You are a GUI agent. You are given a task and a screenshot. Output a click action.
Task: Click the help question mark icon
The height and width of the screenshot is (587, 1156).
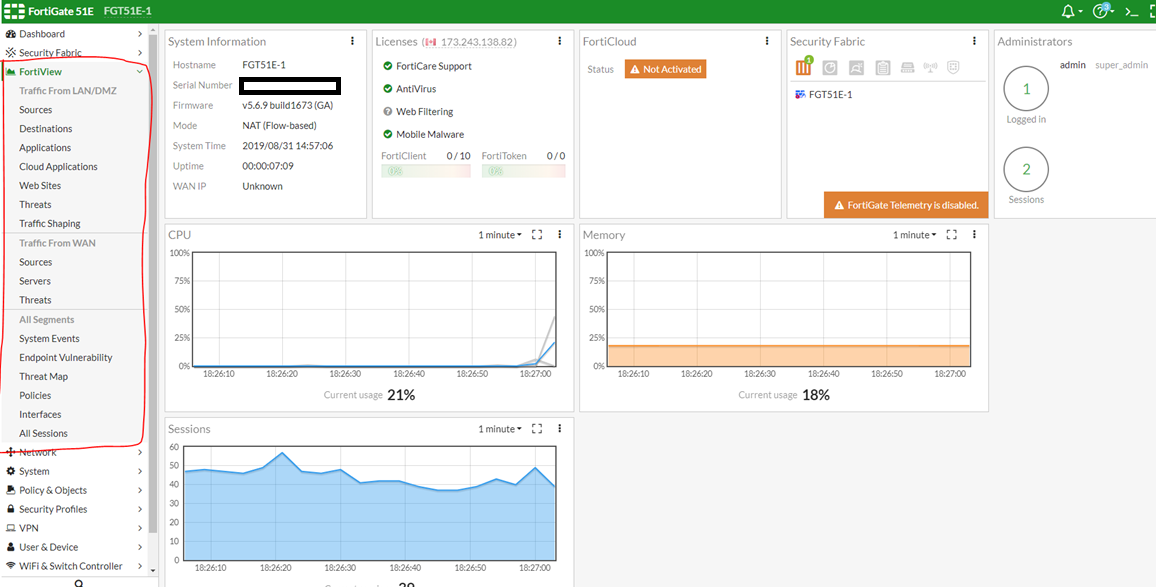(1101, 11)
